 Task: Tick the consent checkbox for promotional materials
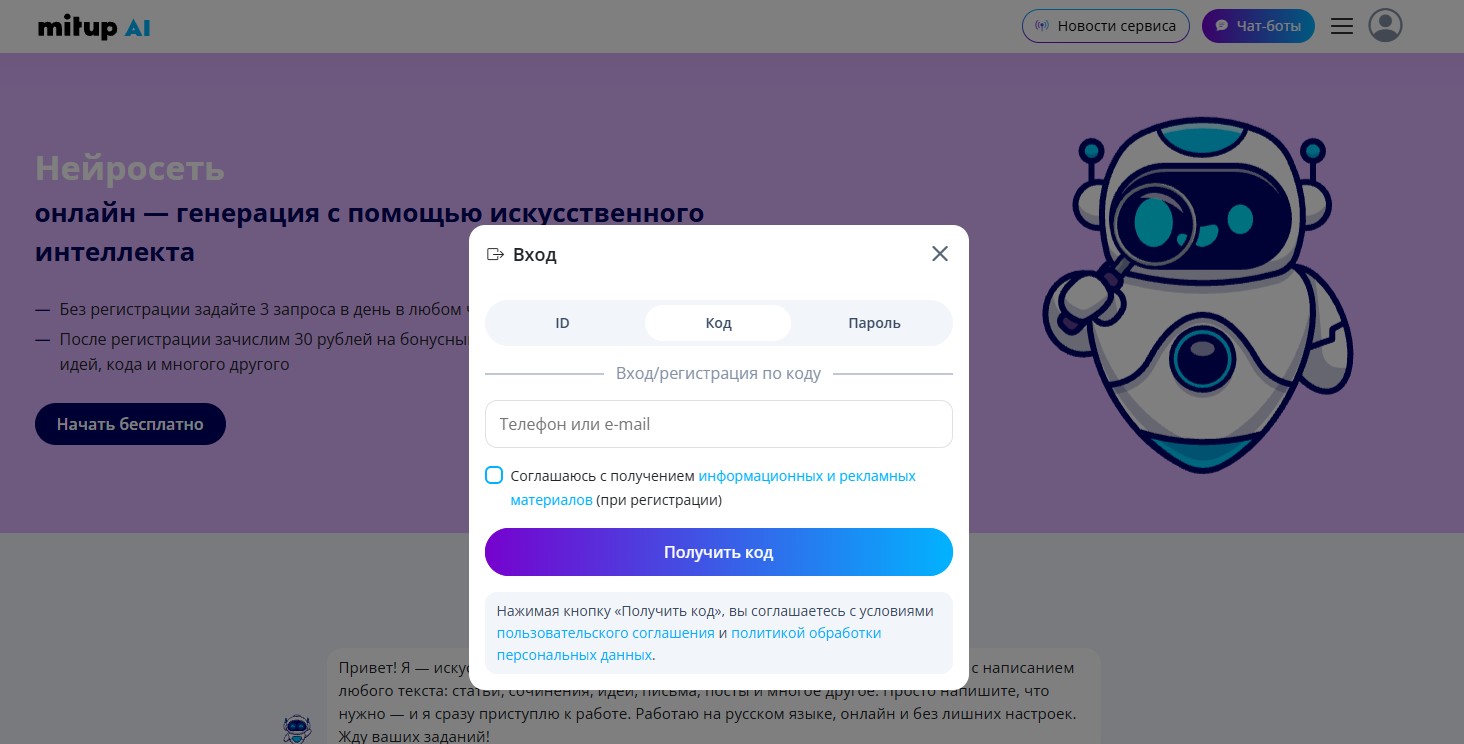click(x=494, y=475)
